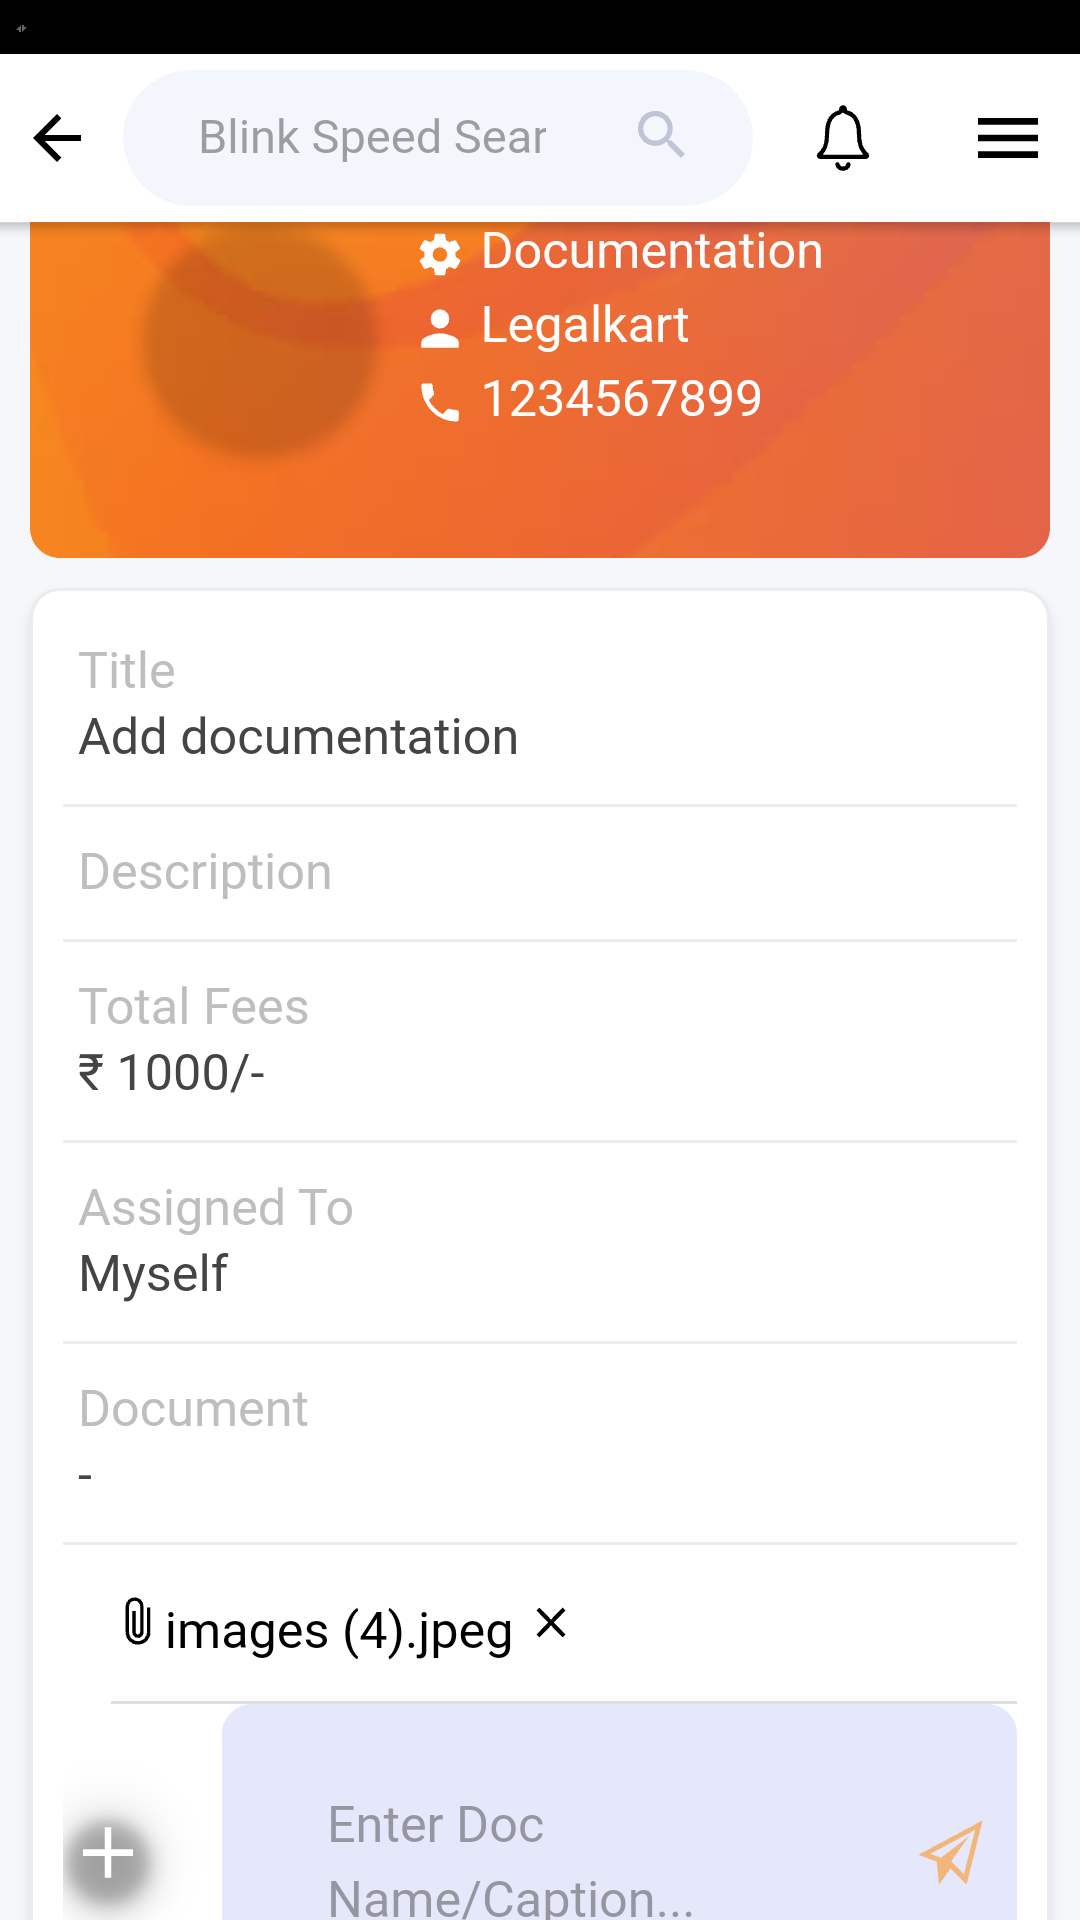The image size is (1080, 1920).
Task: Click the search magnifier icon
Action: tap(661, 135)
